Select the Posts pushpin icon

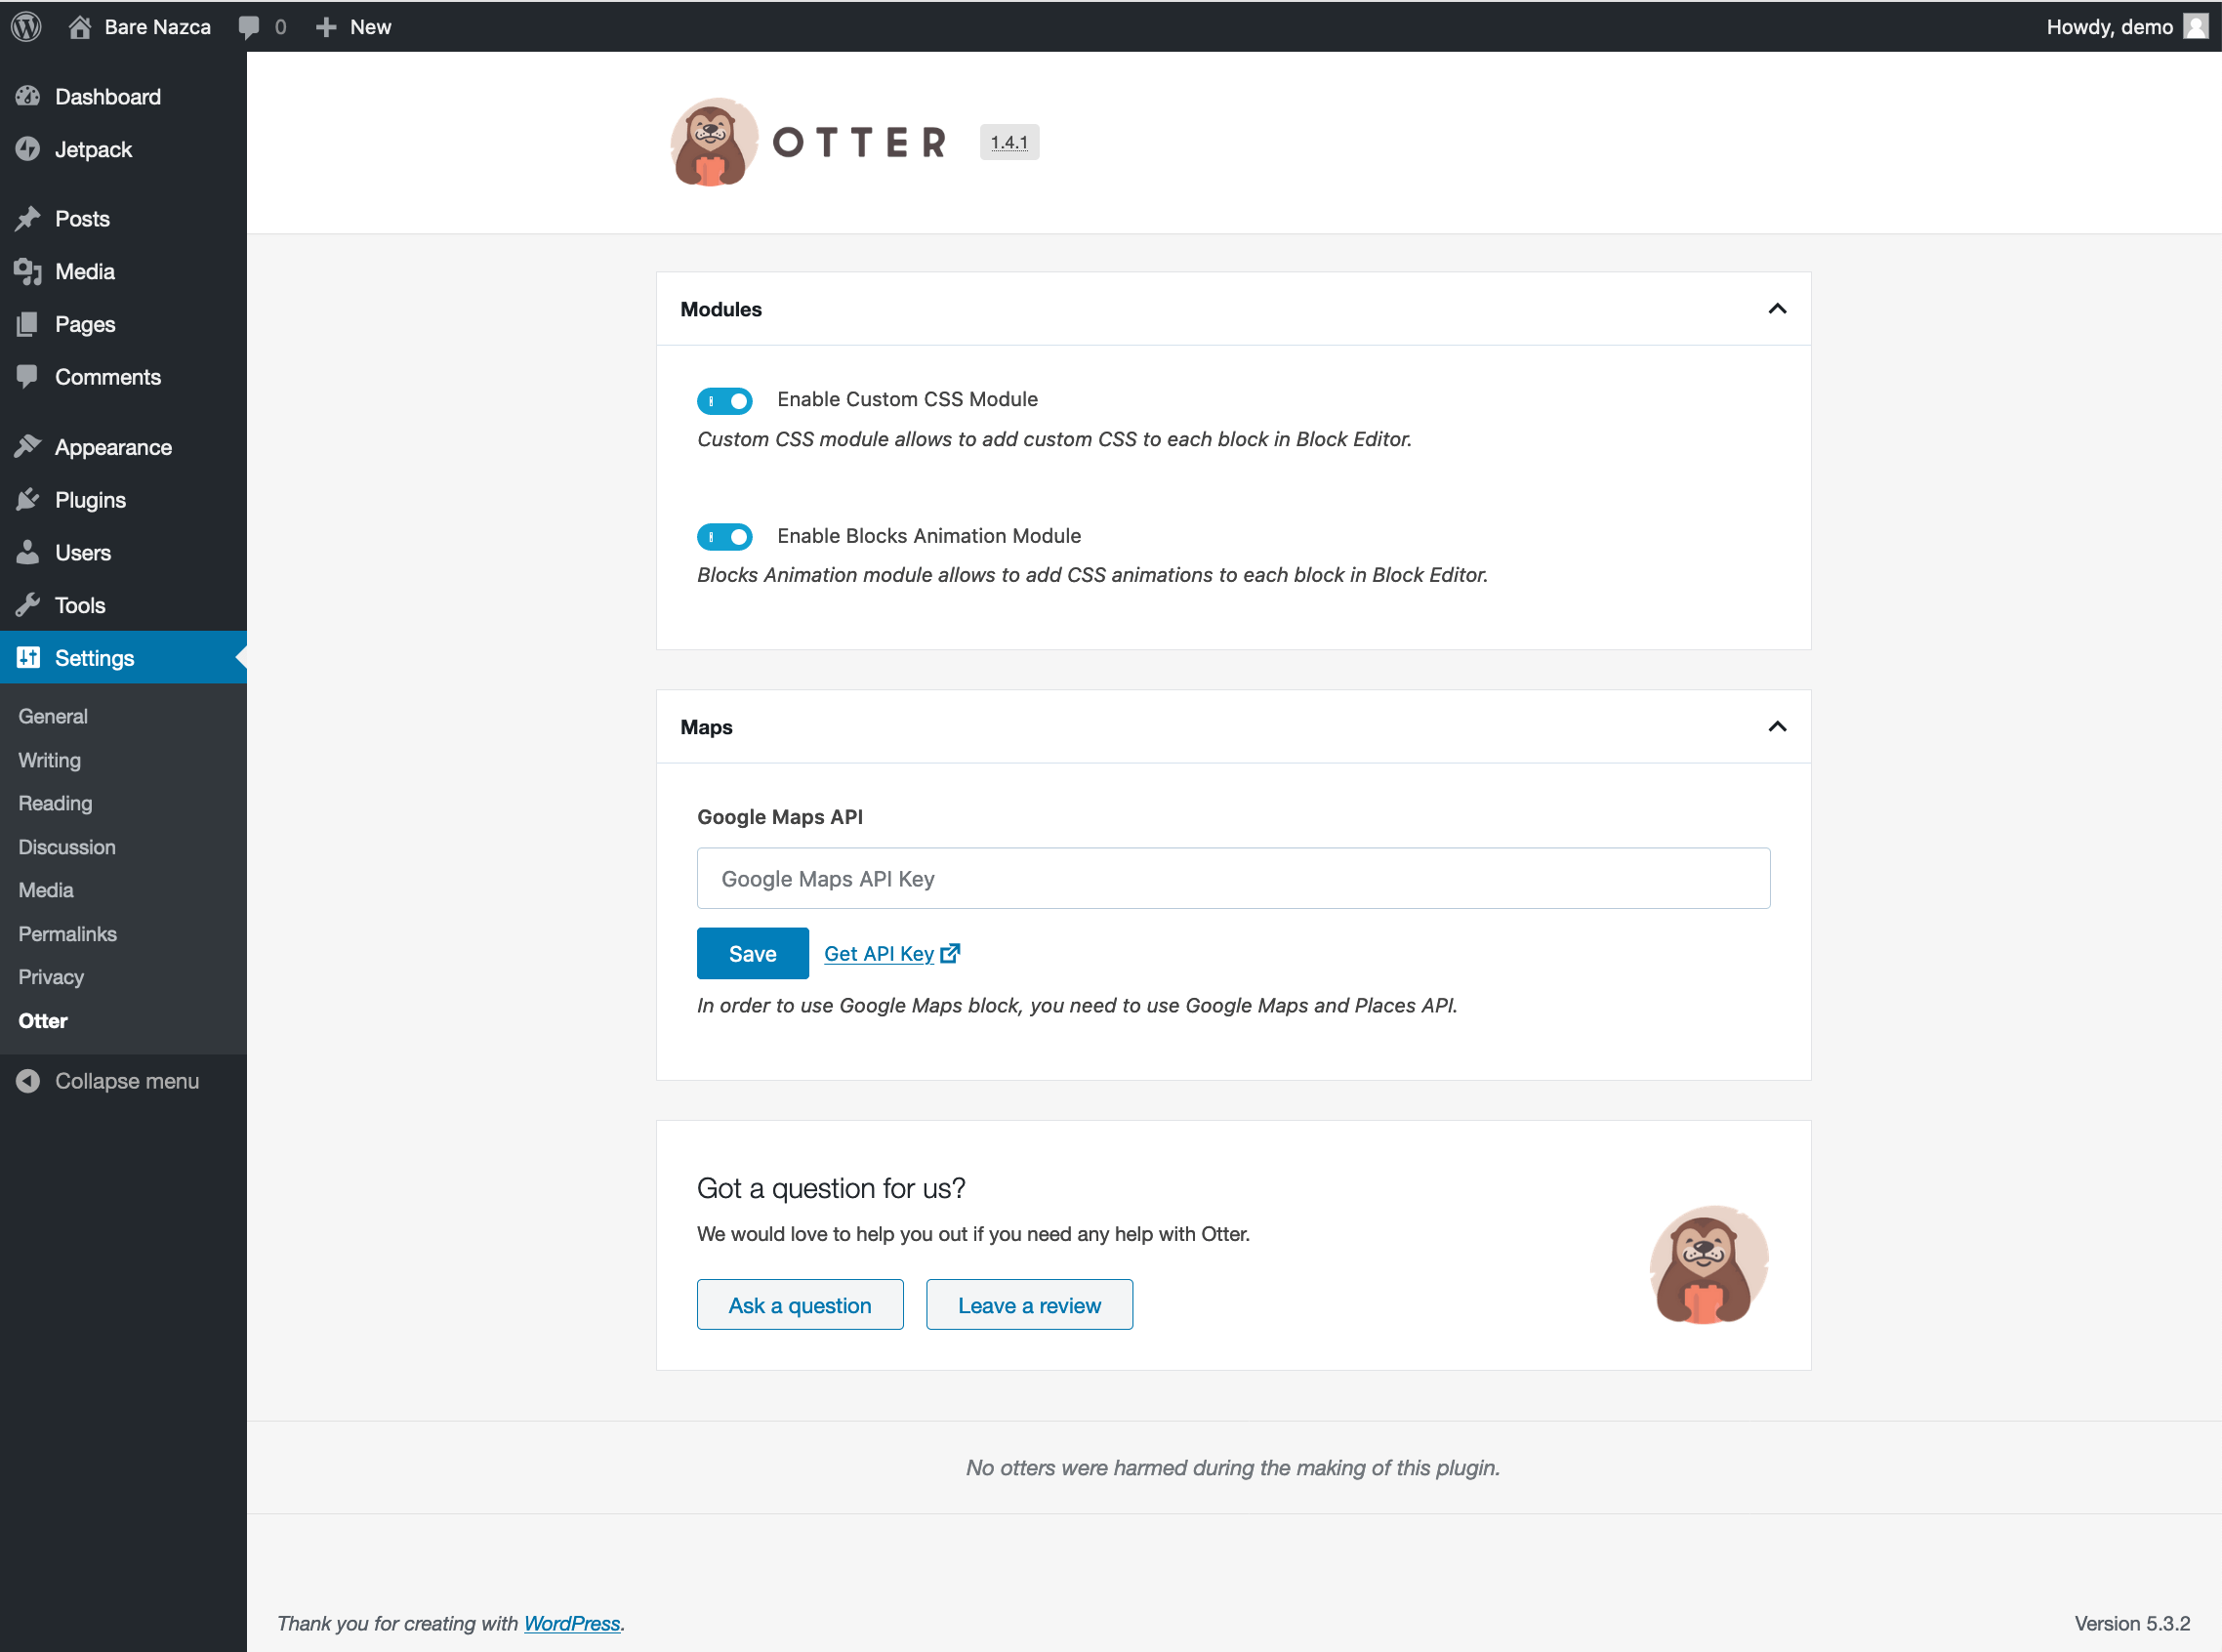[x=29, y=218]
